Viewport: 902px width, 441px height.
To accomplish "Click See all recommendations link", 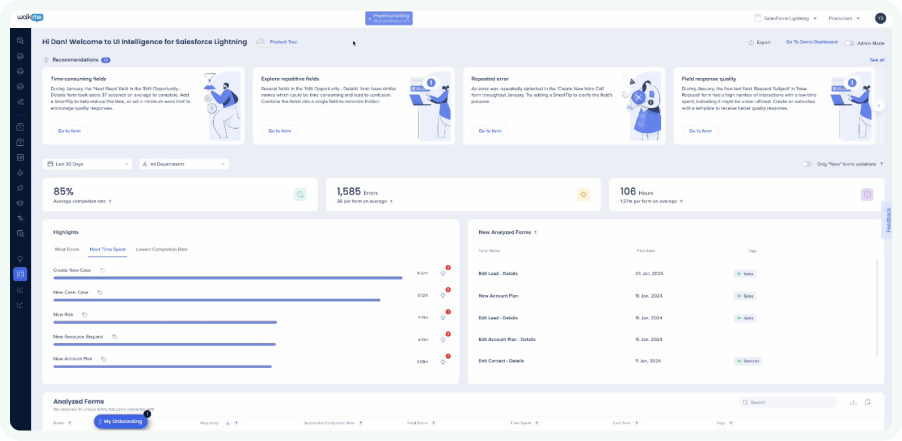I will point(877,60).
